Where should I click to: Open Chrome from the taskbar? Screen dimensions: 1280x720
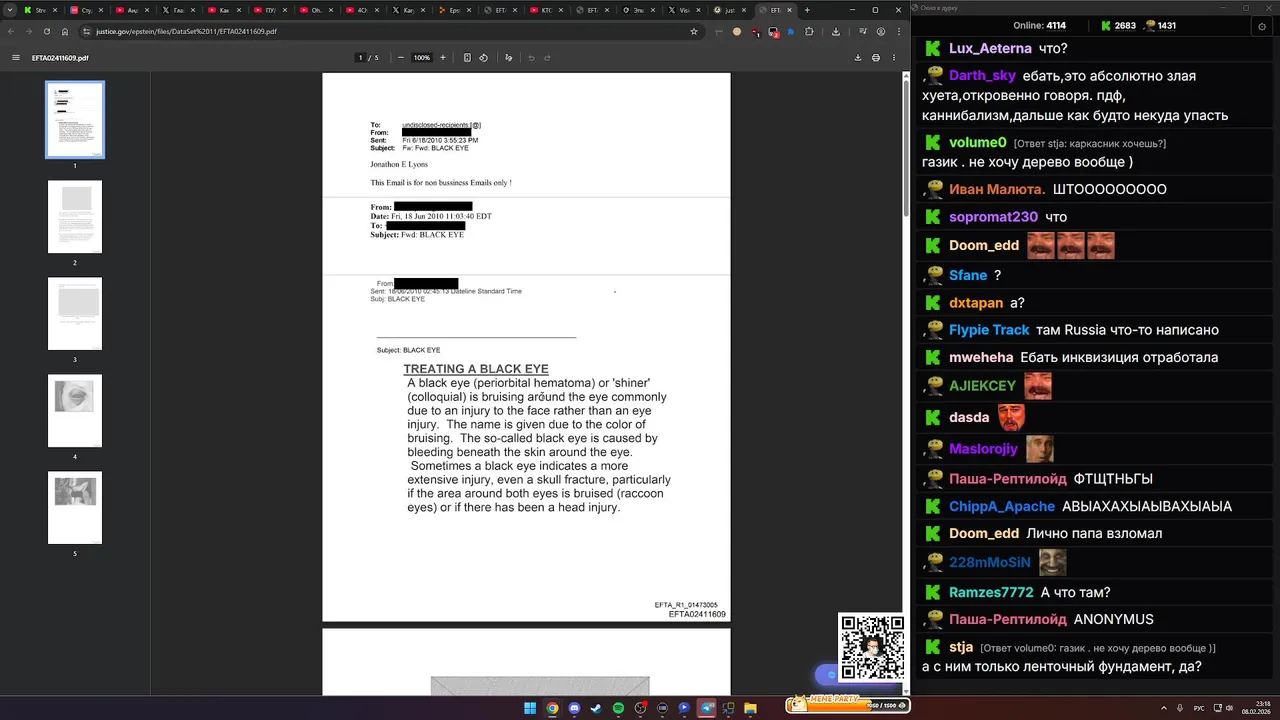[552, 708]
